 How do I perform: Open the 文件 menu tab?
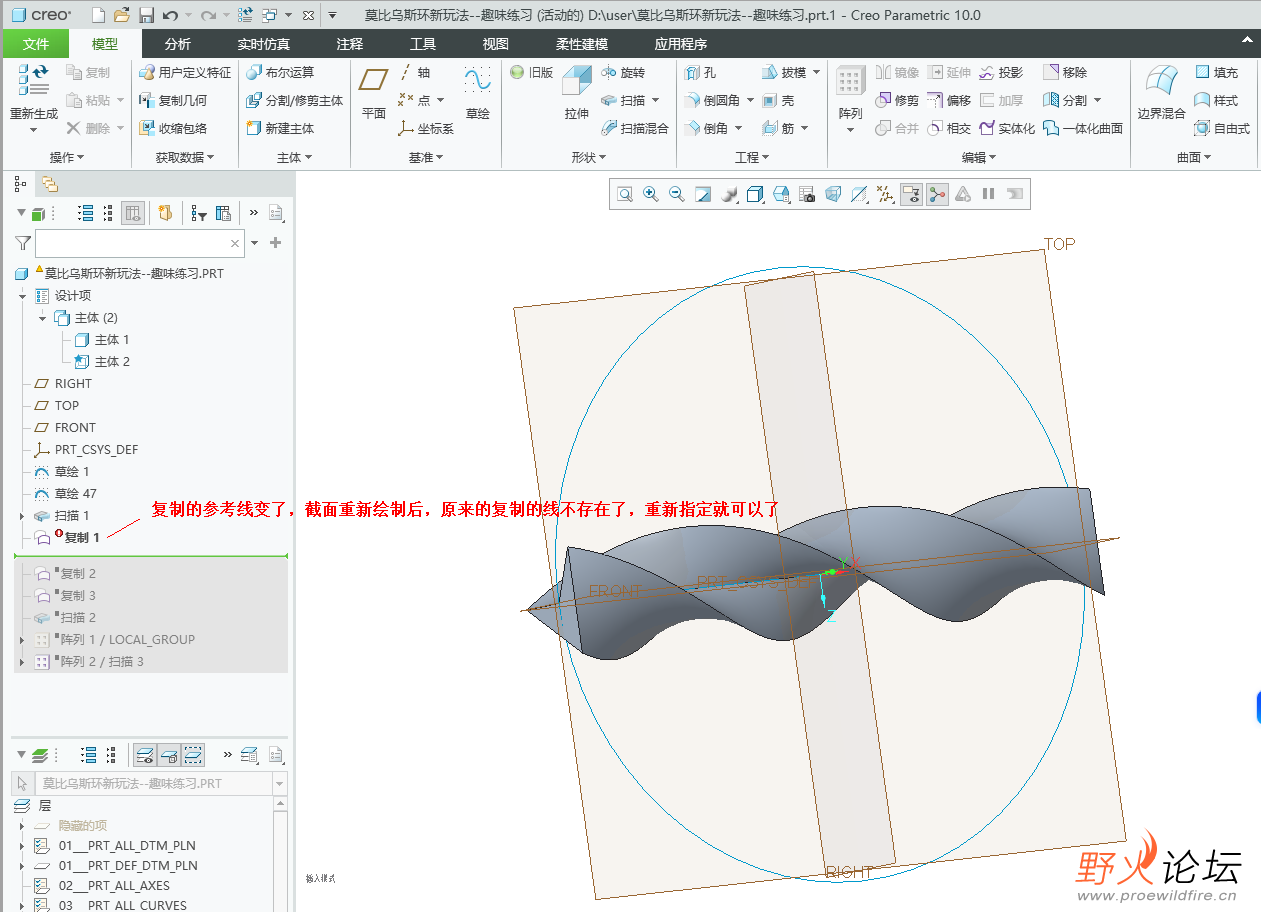pyautogui.click(x=36, y=44)
